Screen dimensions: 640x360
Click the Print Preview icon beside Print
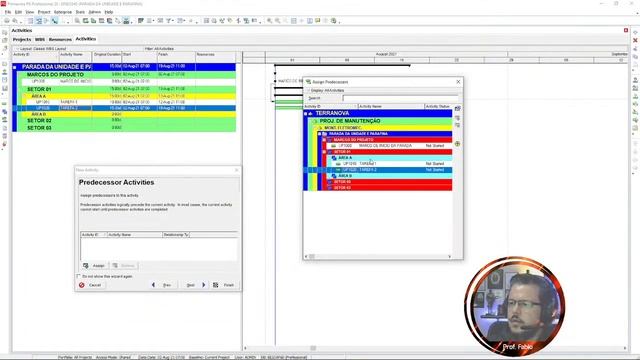[15, 21]
